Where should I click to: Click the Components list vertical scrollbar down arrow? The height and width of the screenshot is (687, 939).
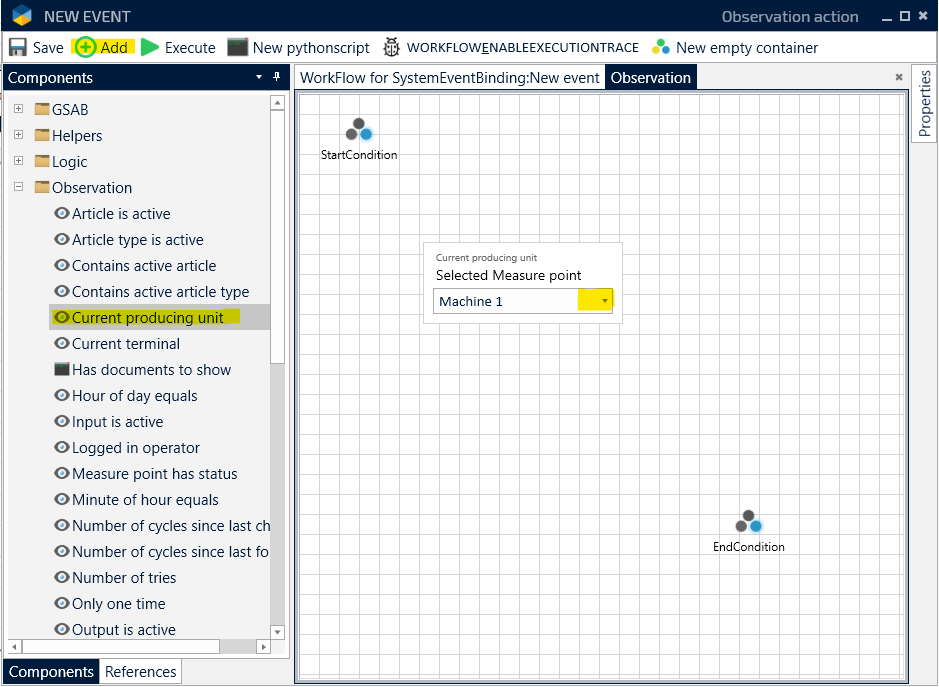(x=277, y=632)
